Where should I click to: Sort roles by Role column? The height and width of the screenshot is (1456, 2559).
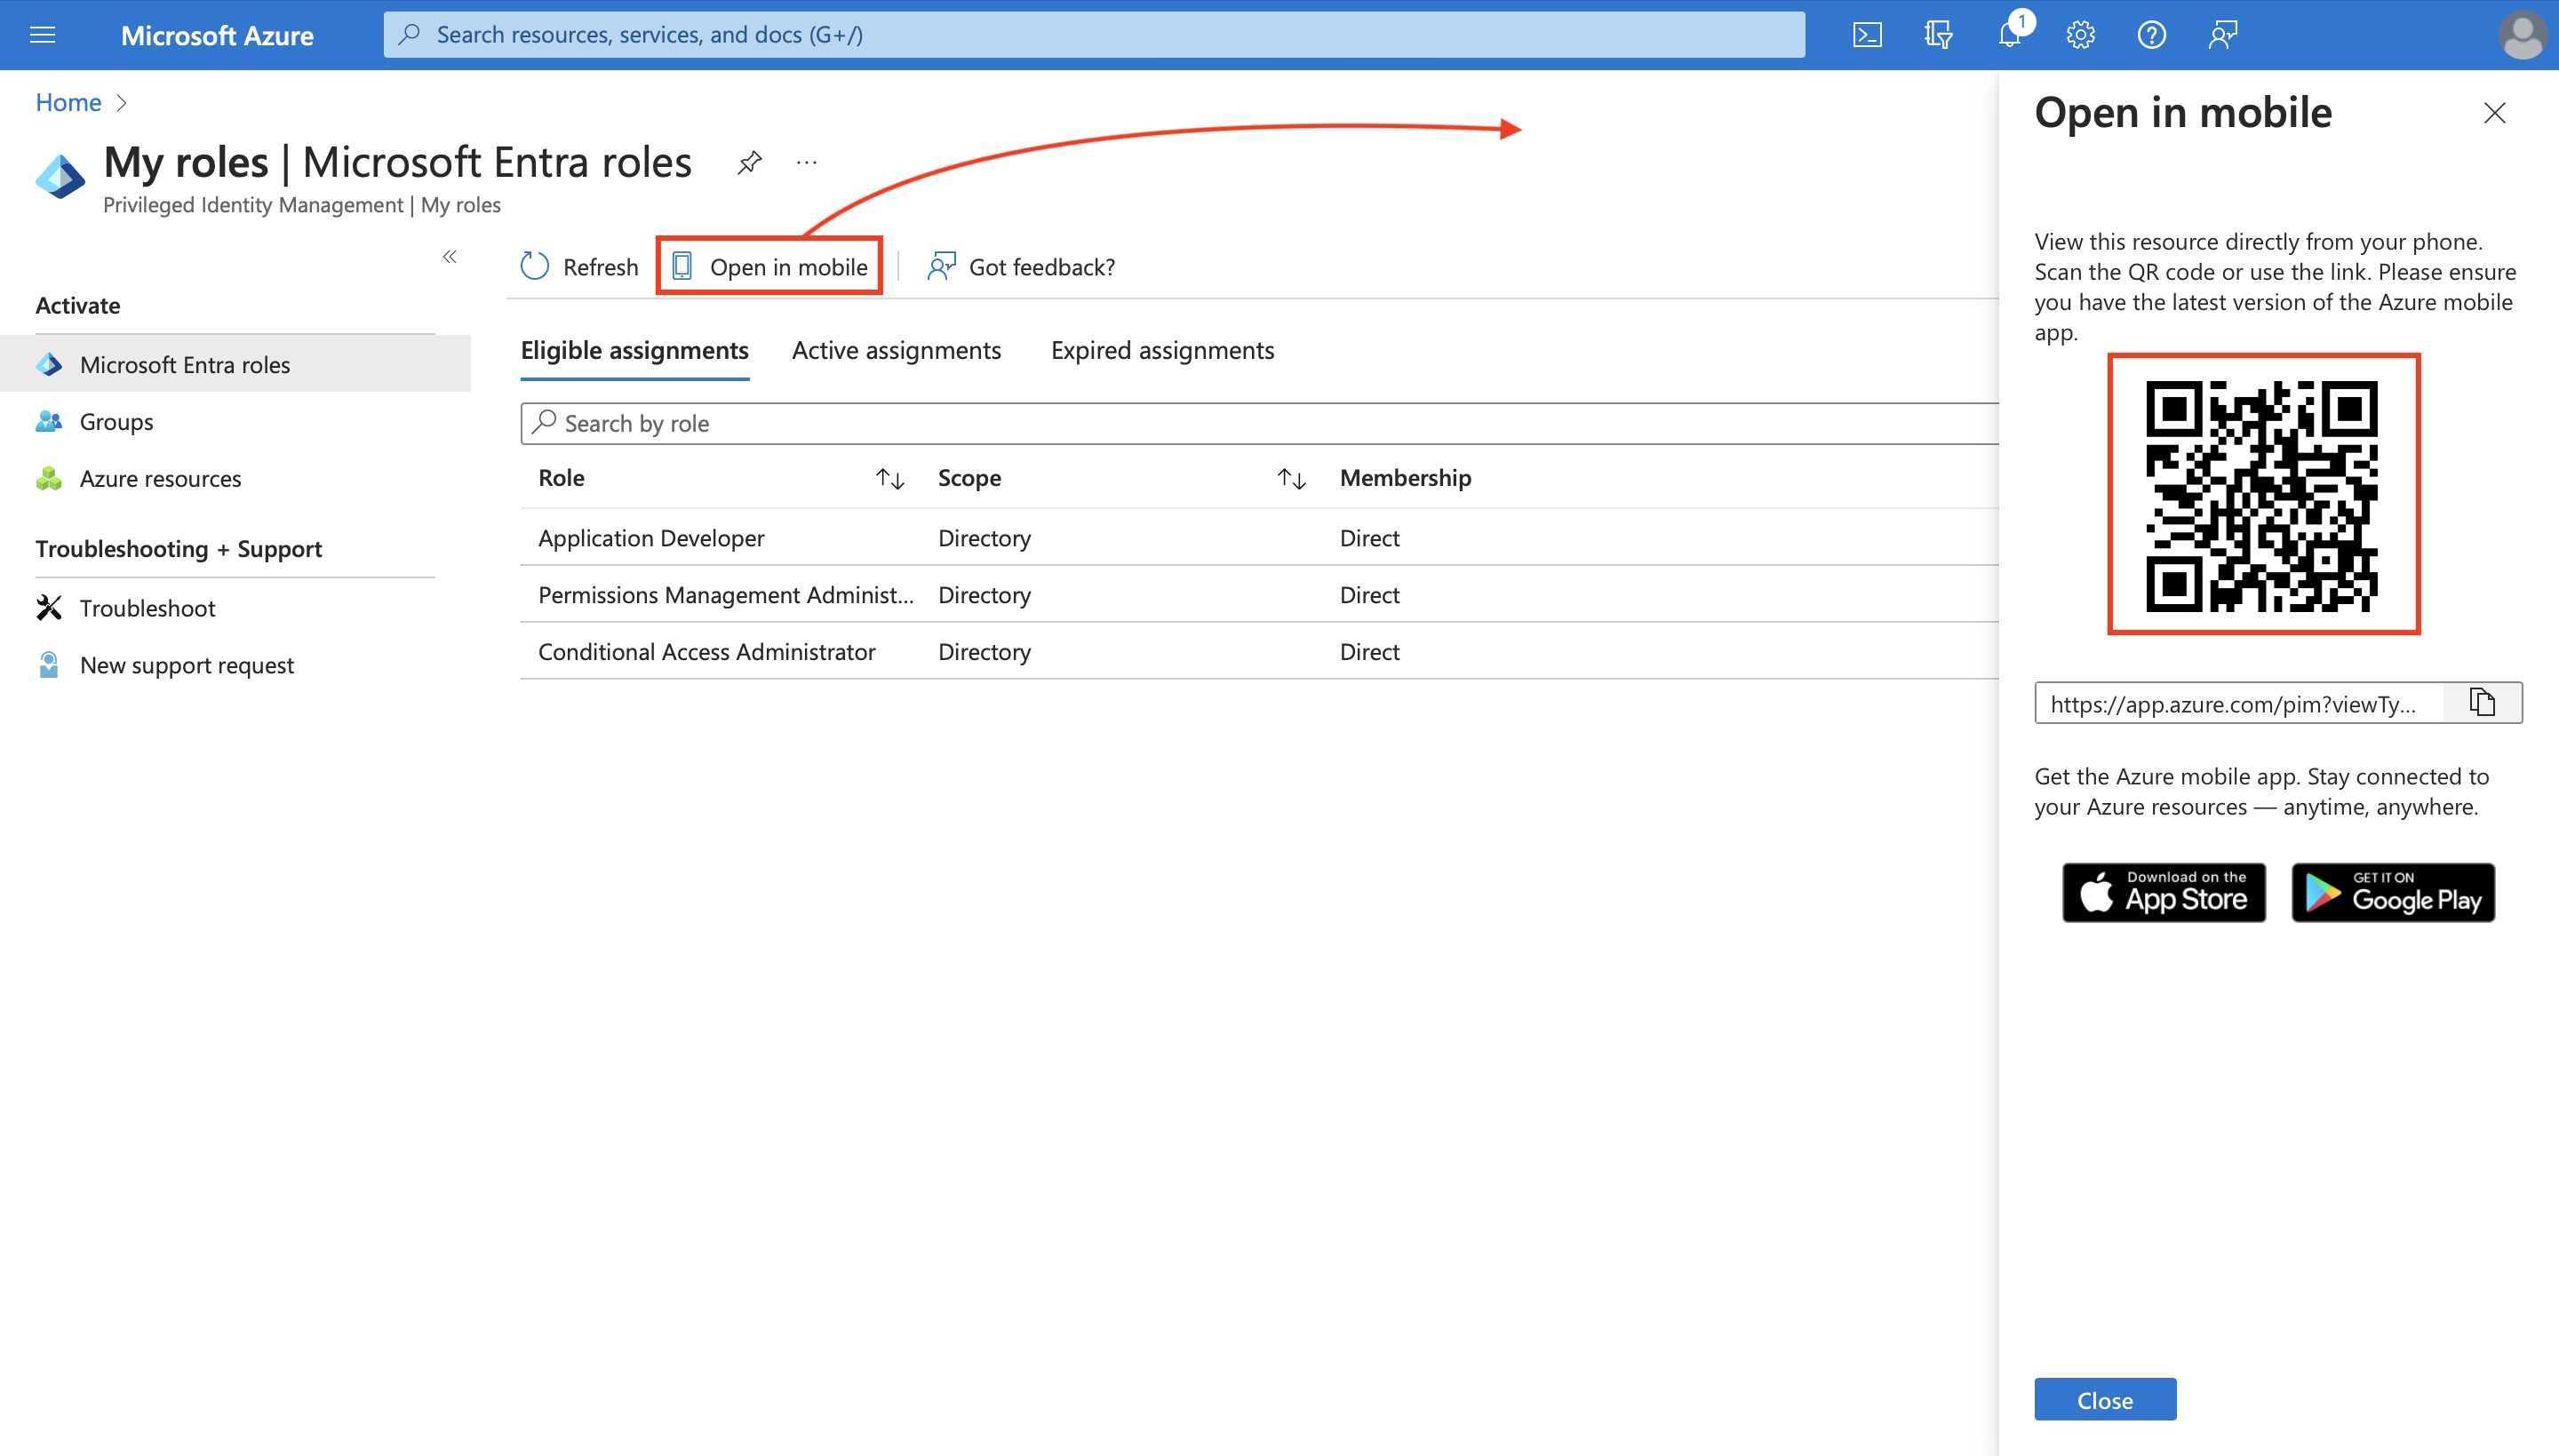(889, 476)
